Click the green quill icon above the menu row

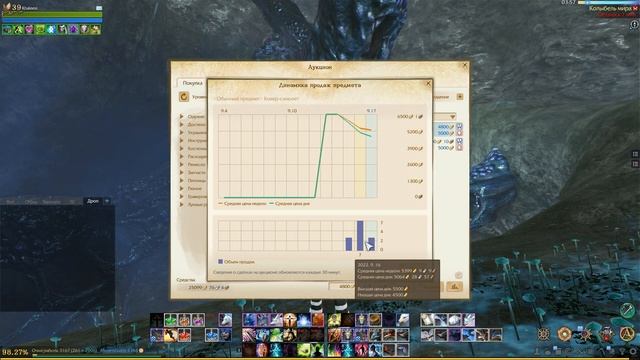click(627, 311)
